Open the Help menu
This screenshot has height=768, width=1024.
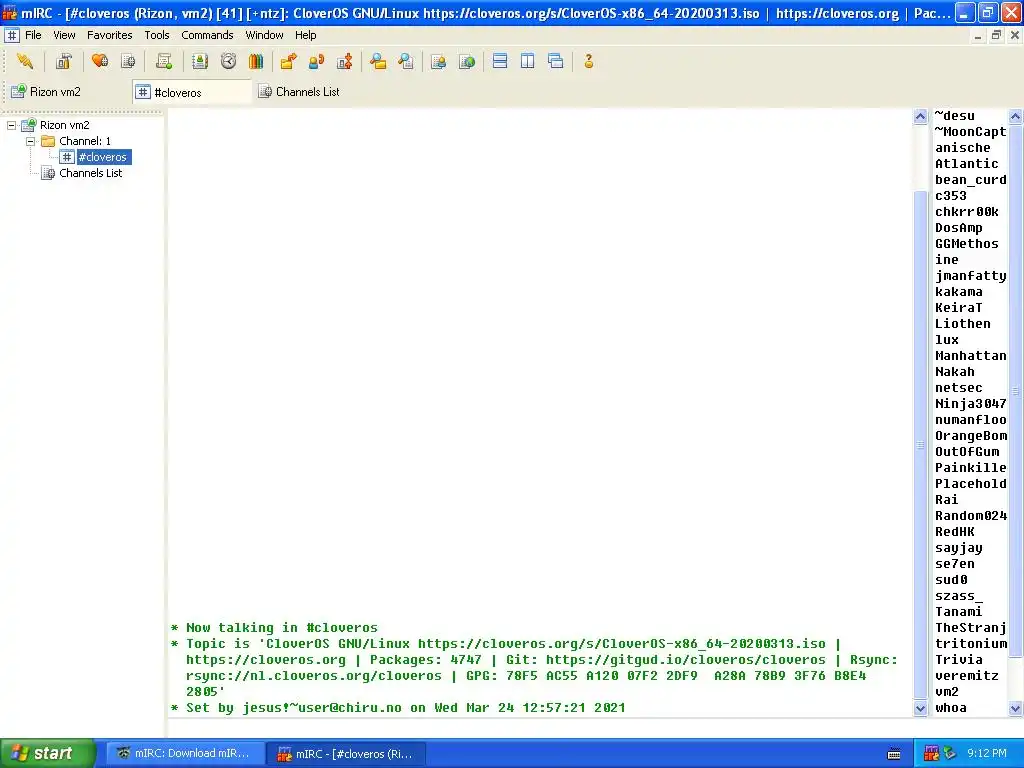(305, 35)
